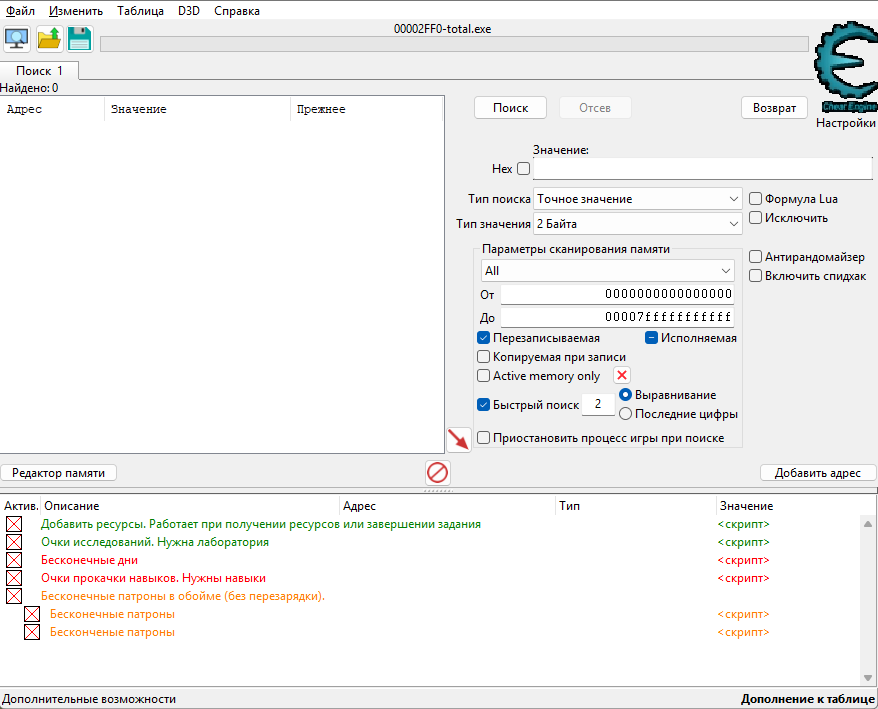Save the cheat table with floppy icon
Image resolution: width=878 pixels, height=709 pixels.
pyautogui.click(x=78, y=38)
